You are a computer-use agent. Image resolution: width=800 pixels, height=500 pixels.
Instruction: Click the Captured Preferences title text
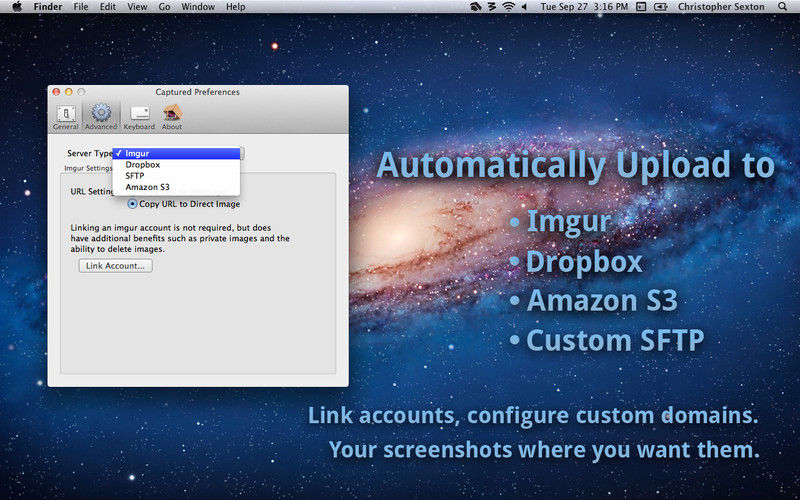(x=197, y=92)
